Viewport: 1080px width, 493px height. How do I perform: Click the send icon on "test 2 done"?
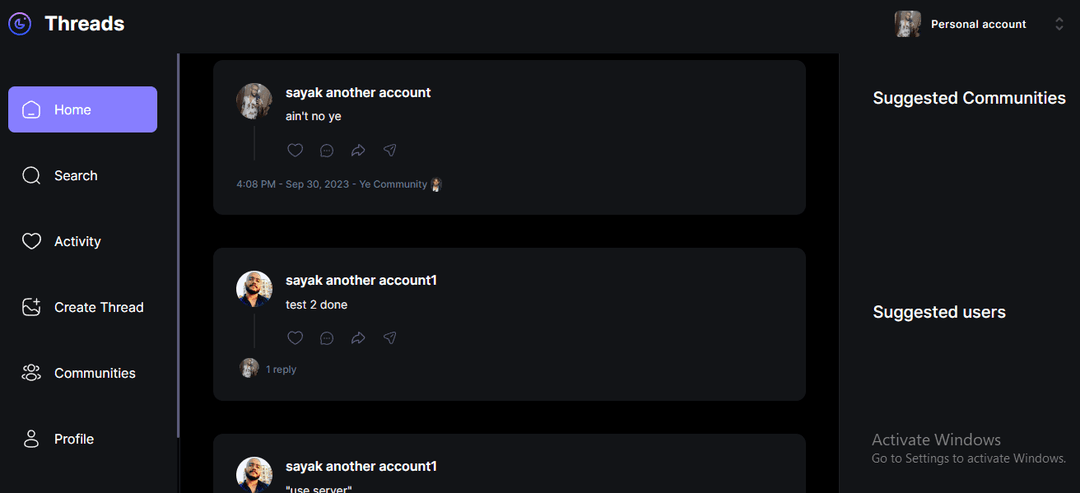[x=390, y=337]
